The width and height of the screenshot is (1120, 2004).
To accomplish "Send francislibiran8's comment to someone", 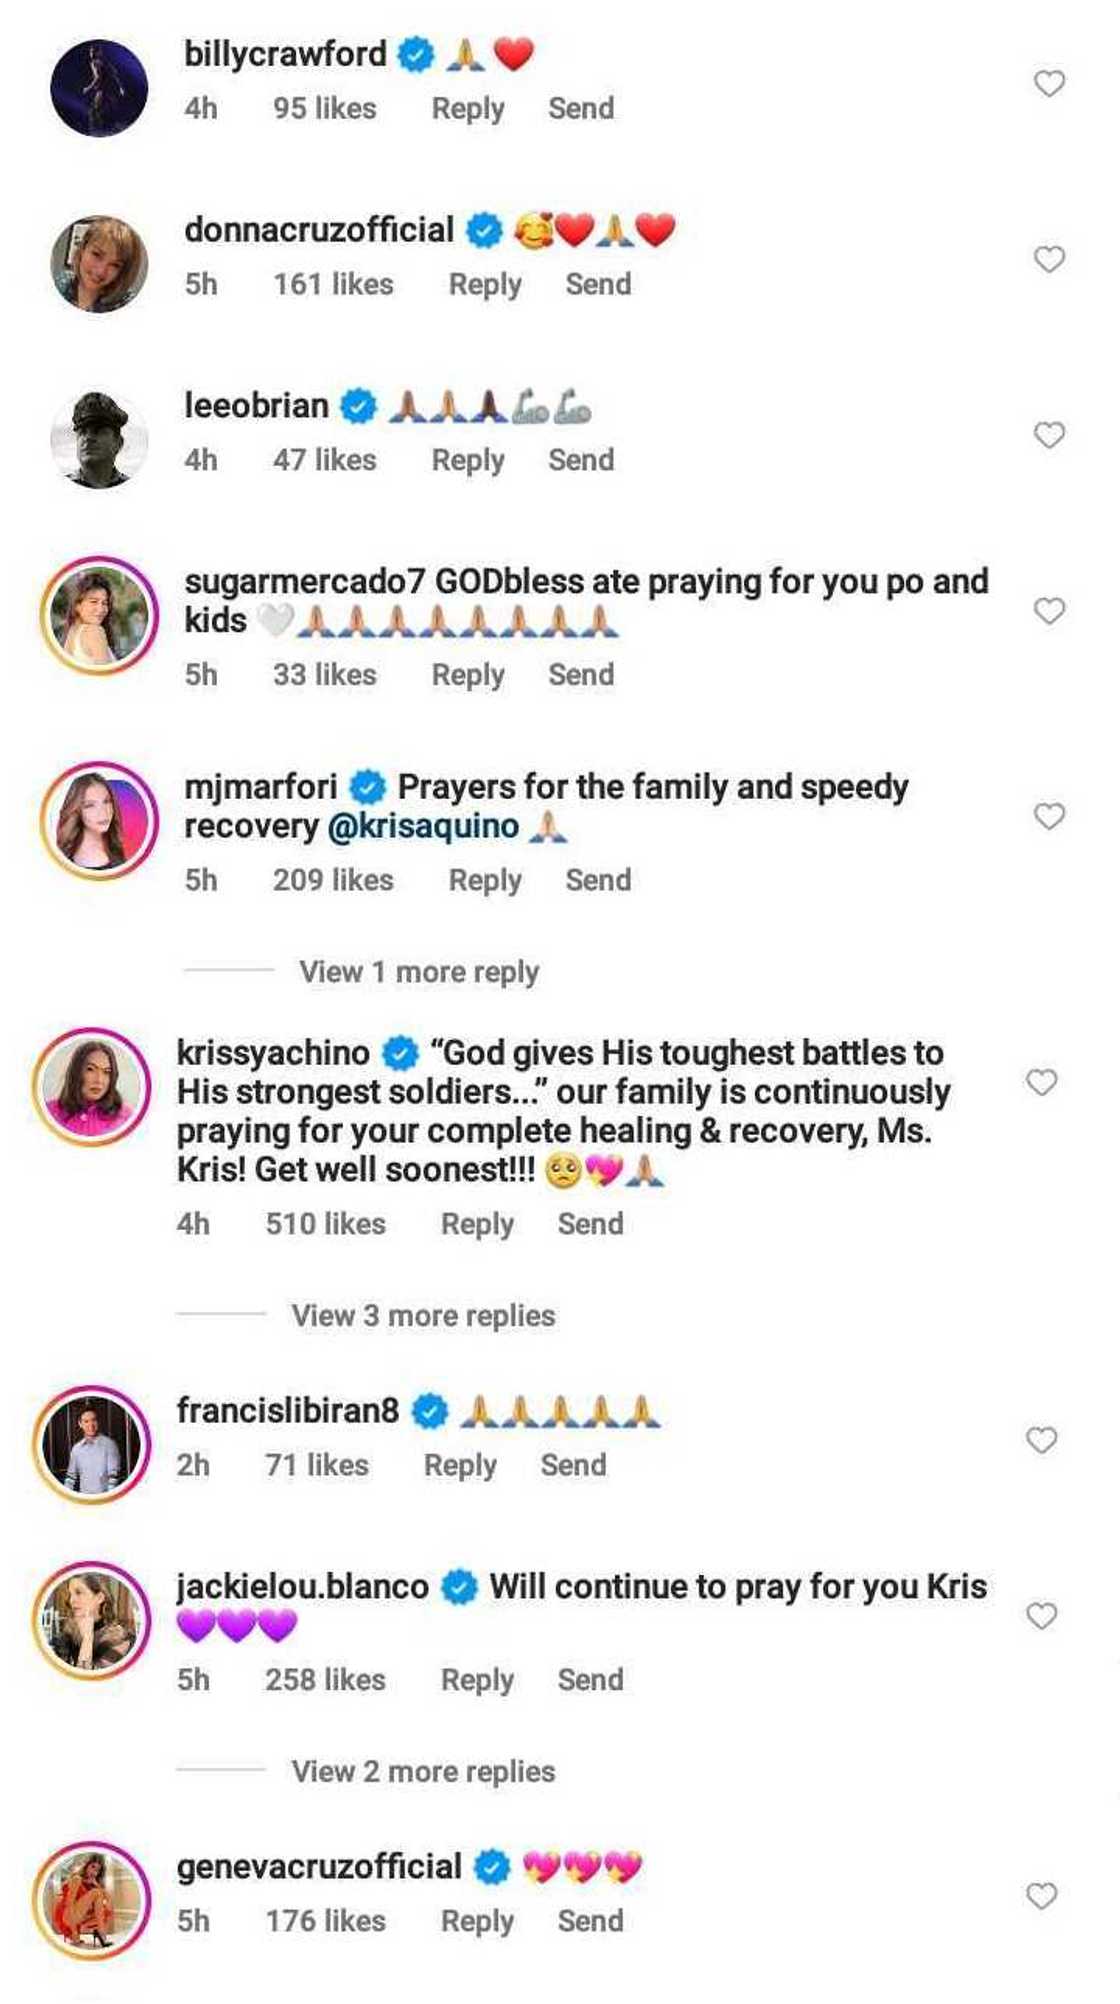I will [x=573, y=1465].
